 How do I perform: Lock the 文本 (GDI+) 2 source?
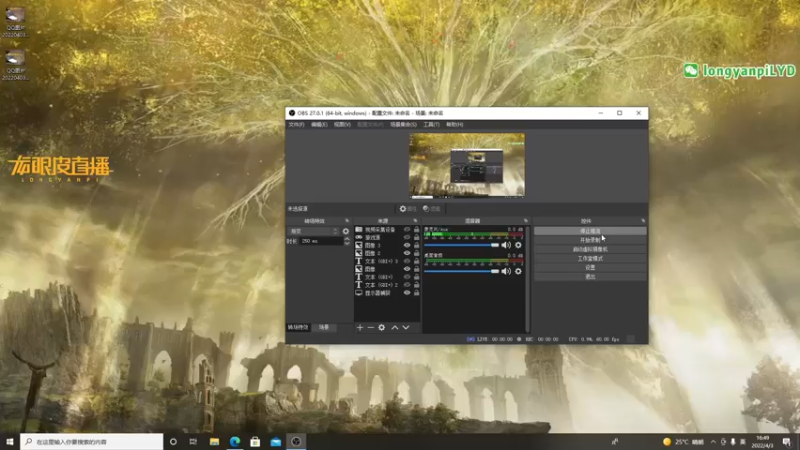(x=416, y=285)
